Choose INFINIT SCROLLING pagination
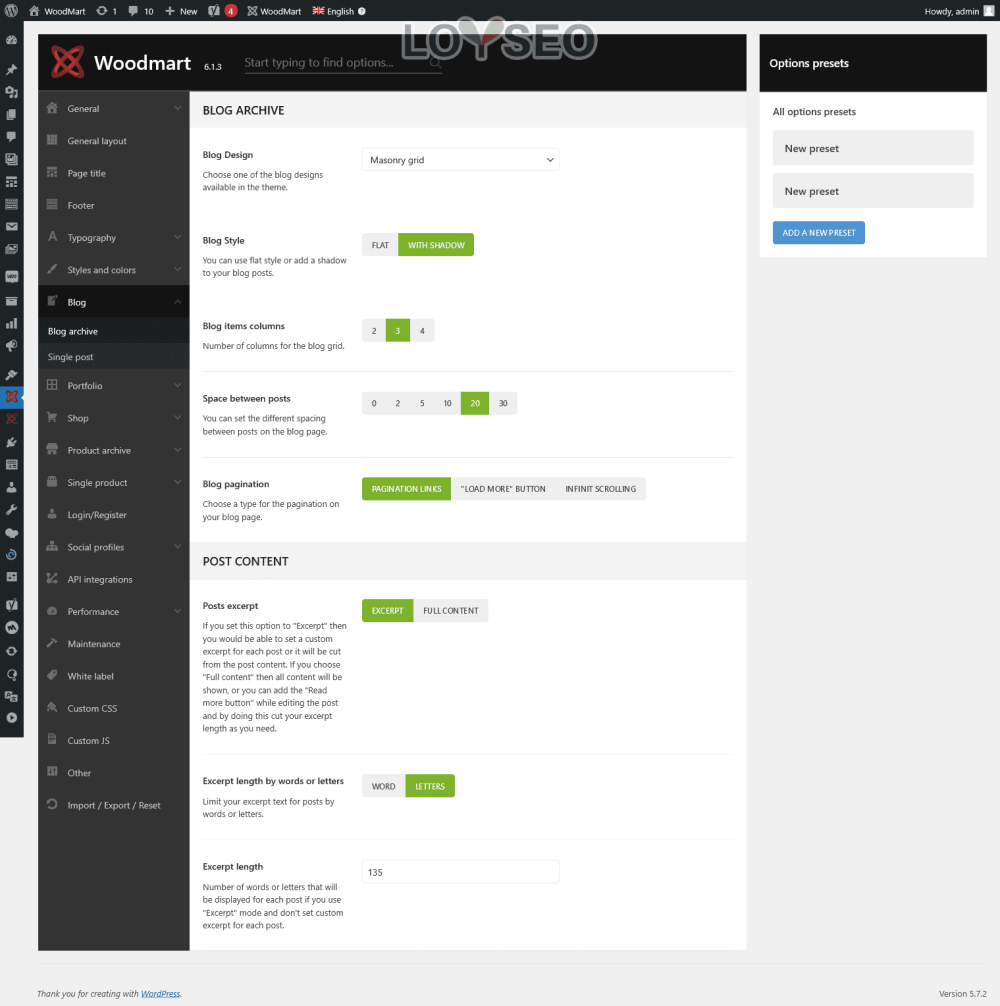The image size is (1000, 1006). tap(600, 489)
